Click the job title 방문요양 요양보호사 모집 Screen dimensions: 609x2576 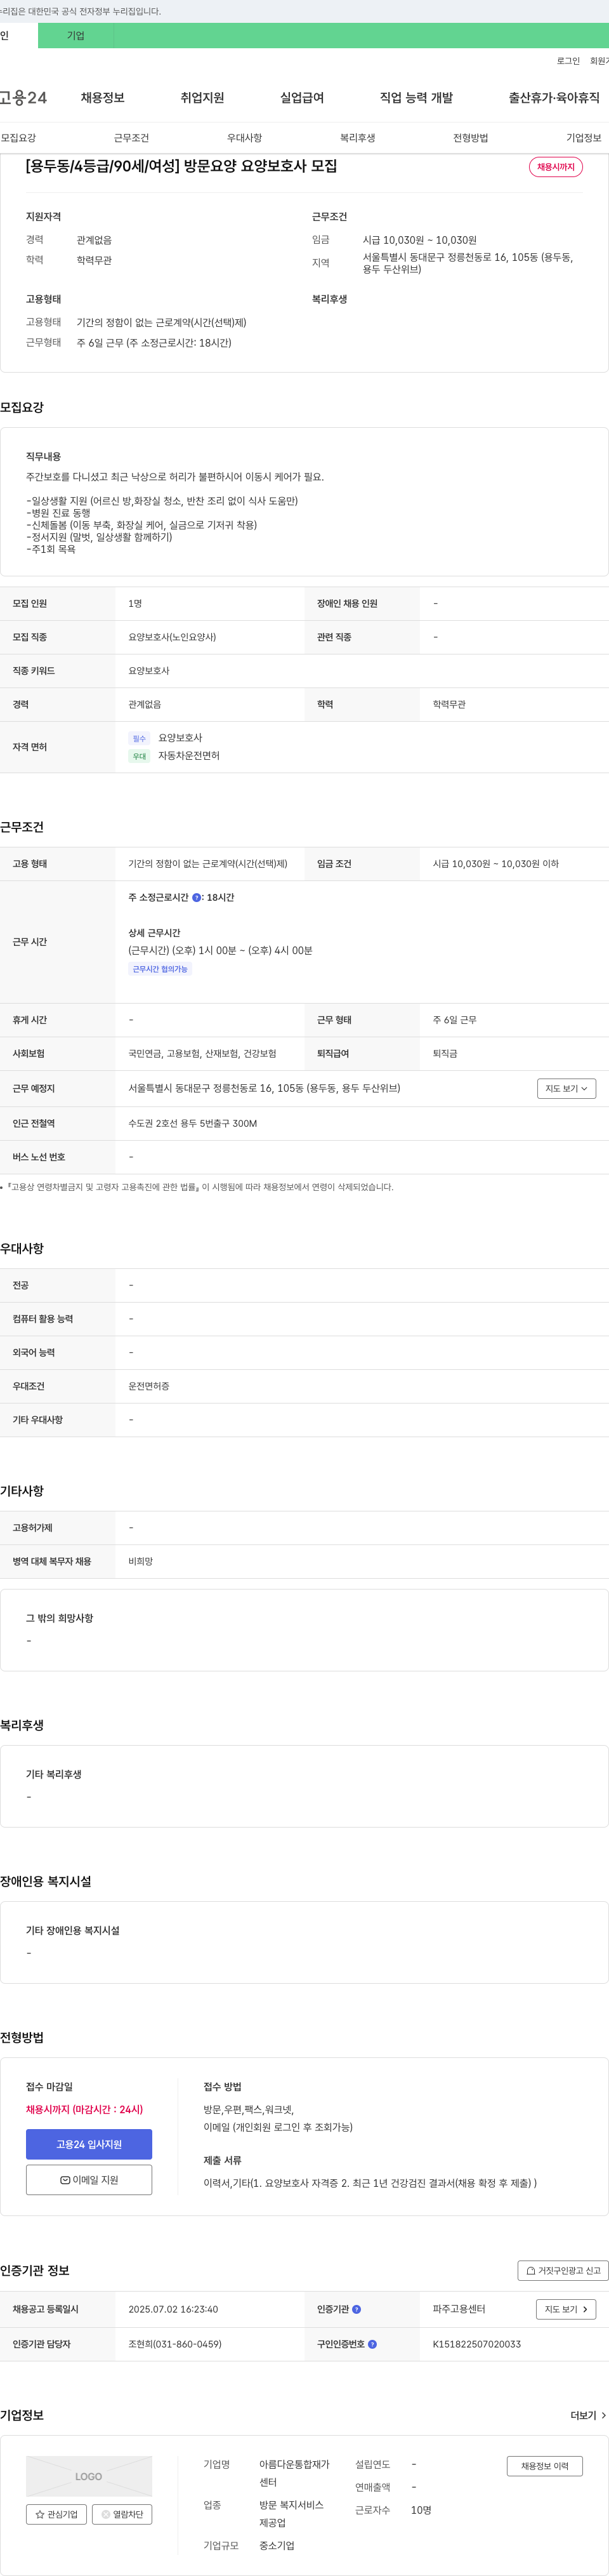181,166
